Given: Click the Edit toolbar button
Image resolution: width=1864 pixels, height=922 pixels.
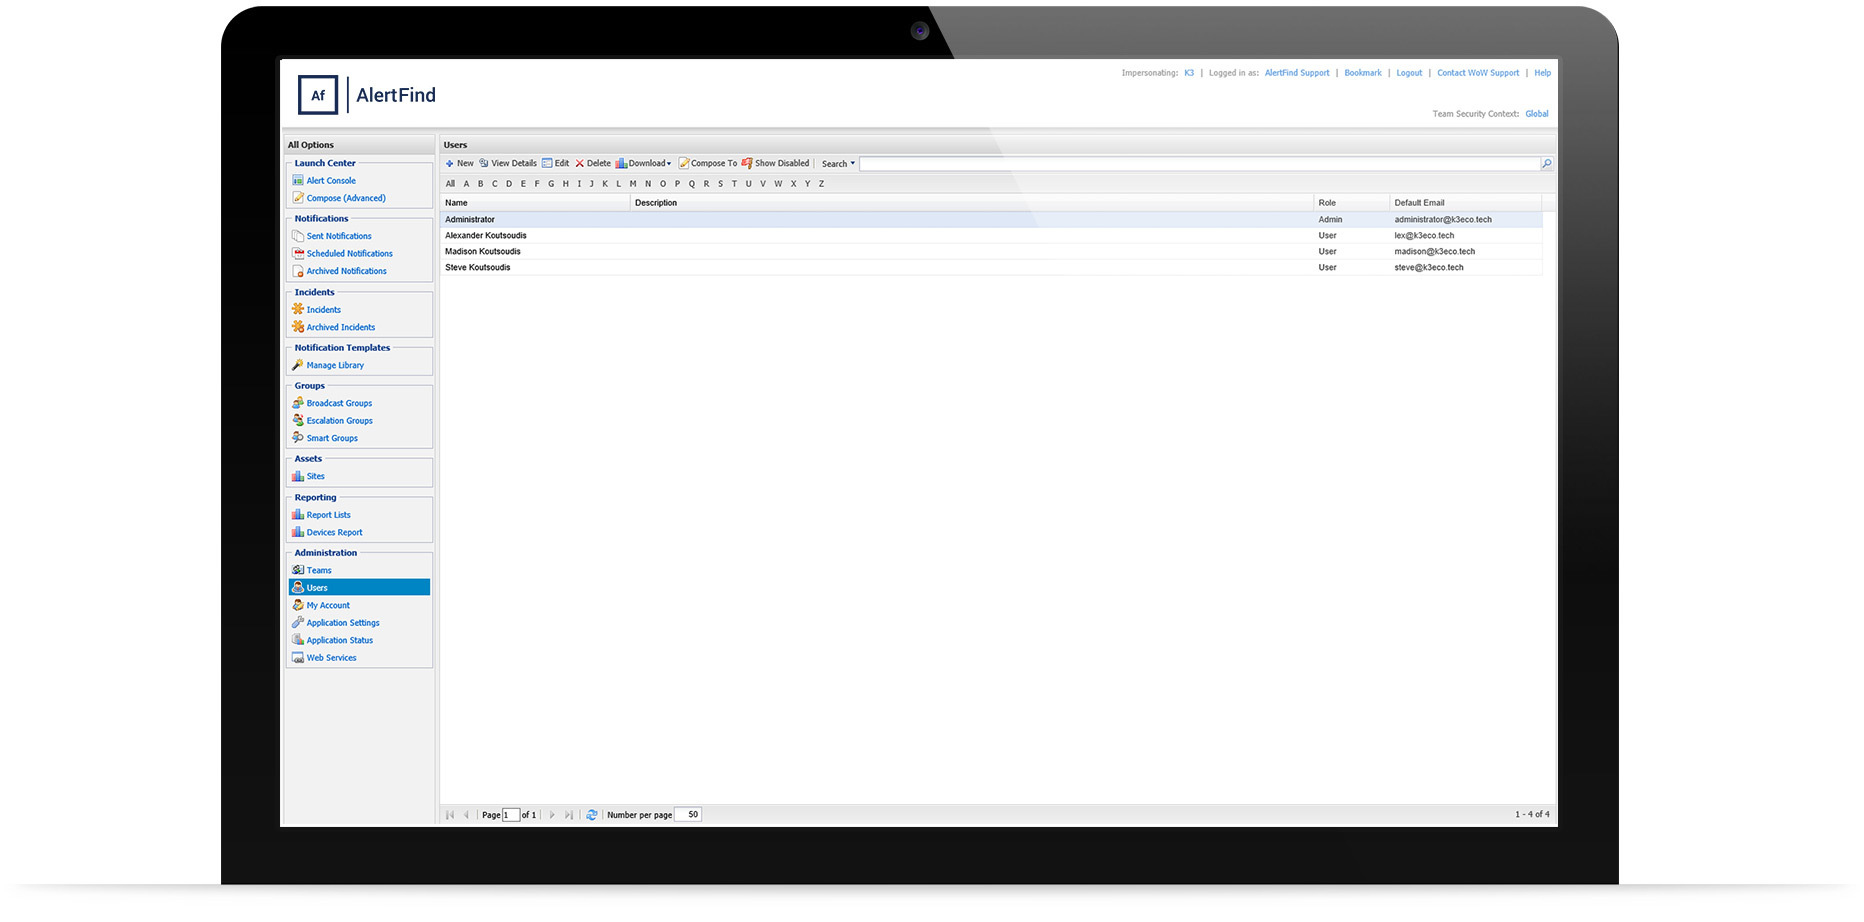Looking at the screenshot, I should pos(556,163).
